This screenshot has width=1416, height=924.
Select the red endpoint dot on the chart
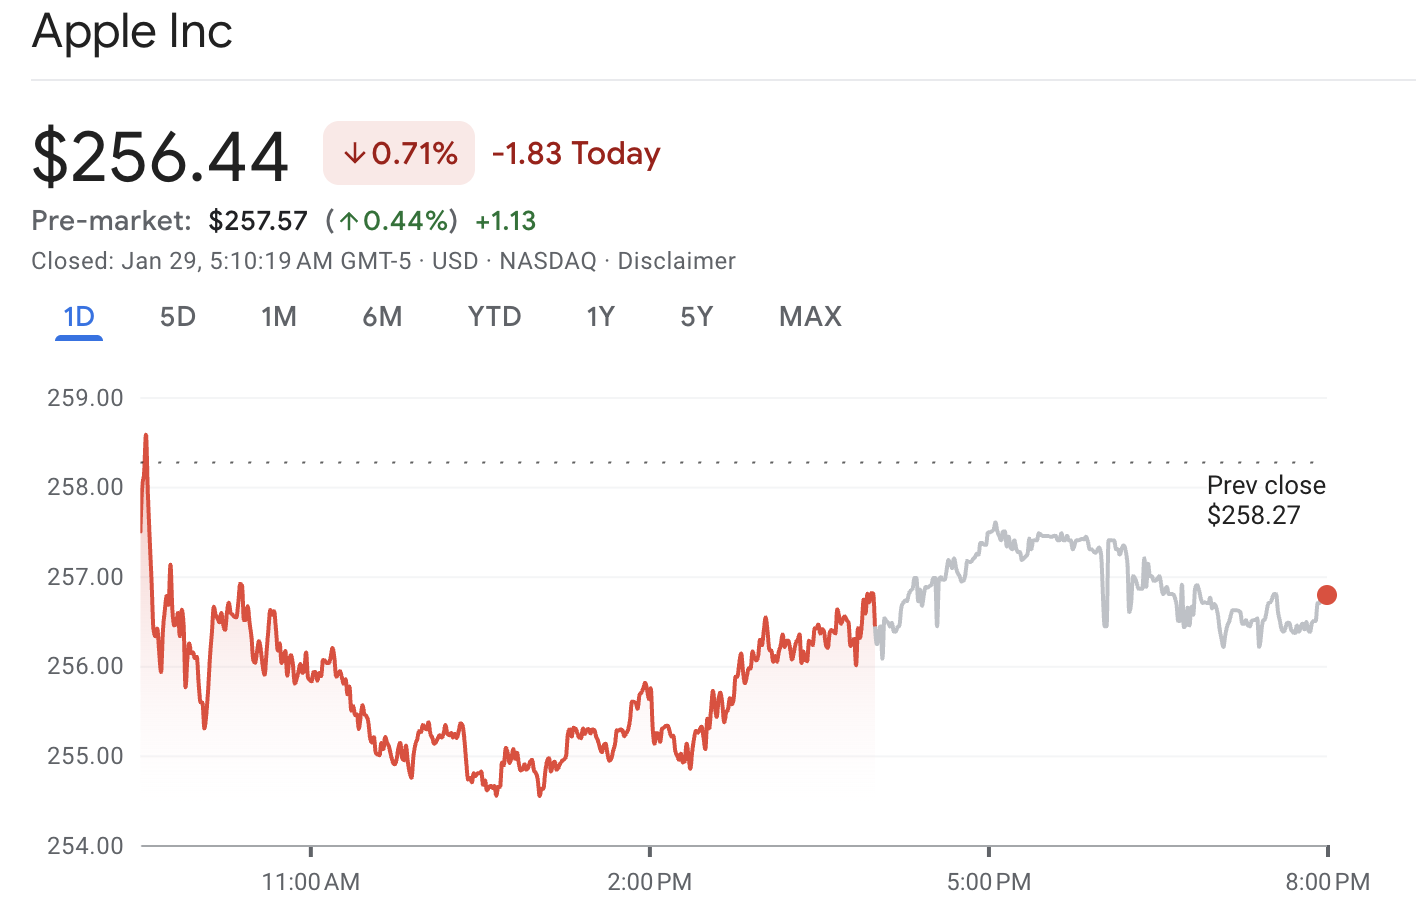click(1326, 594)
